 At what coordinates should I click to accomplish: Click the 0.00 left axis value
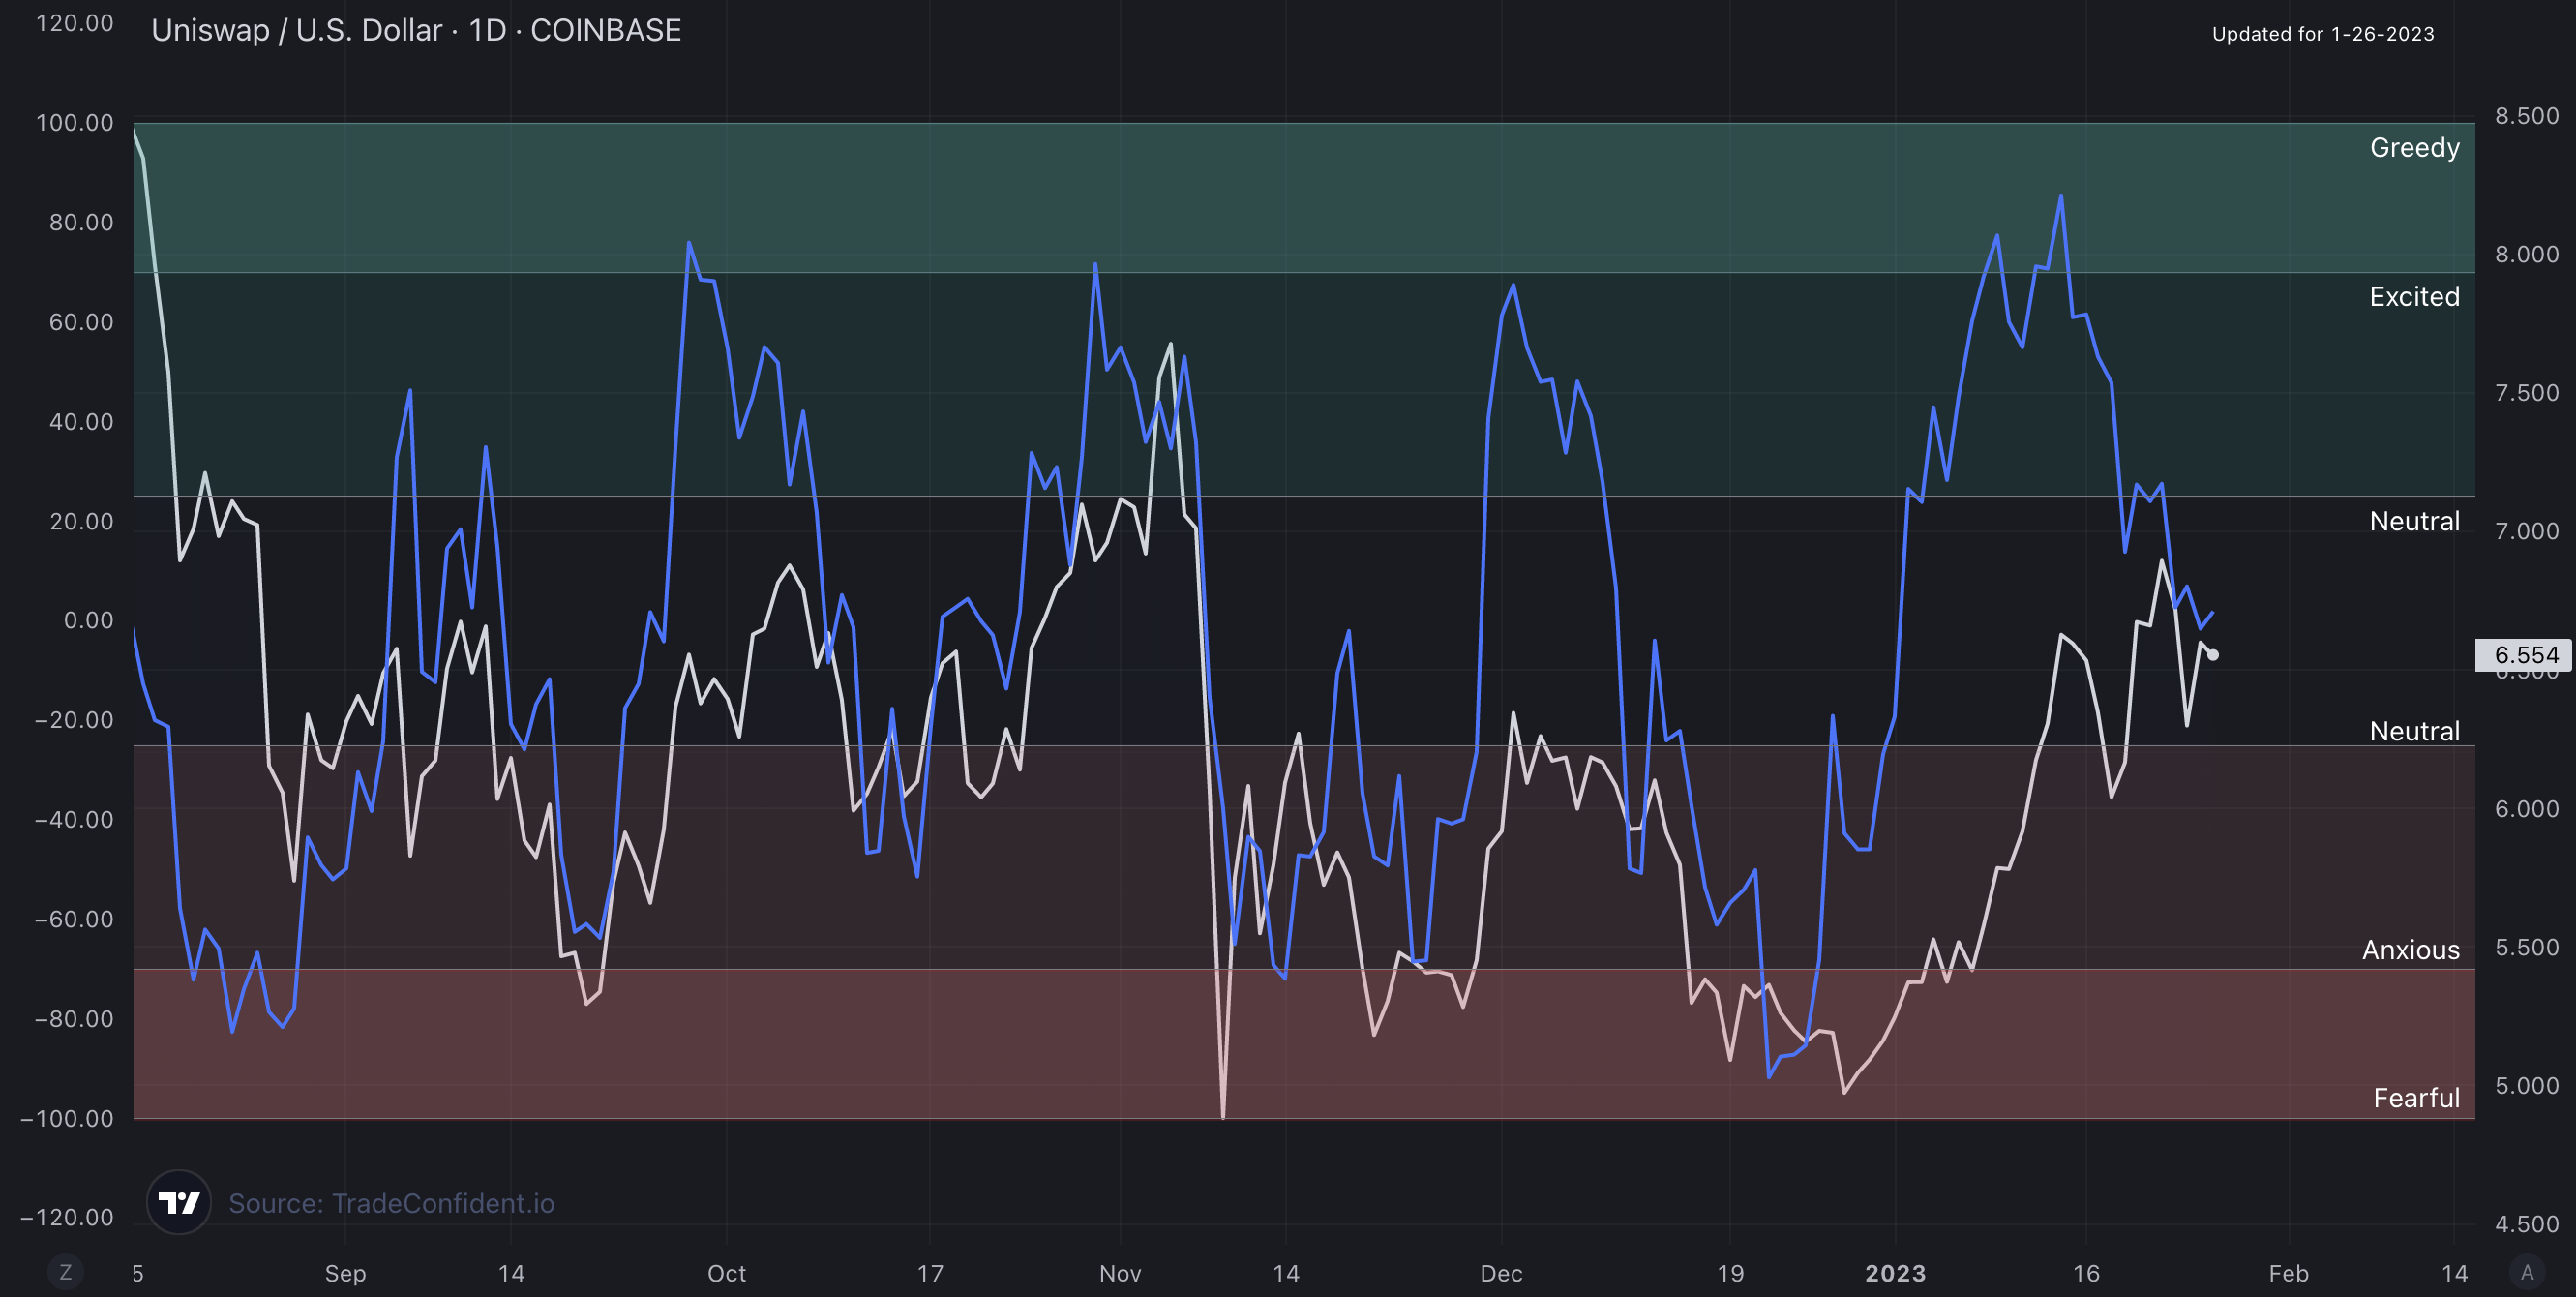[x=89, y=620]
